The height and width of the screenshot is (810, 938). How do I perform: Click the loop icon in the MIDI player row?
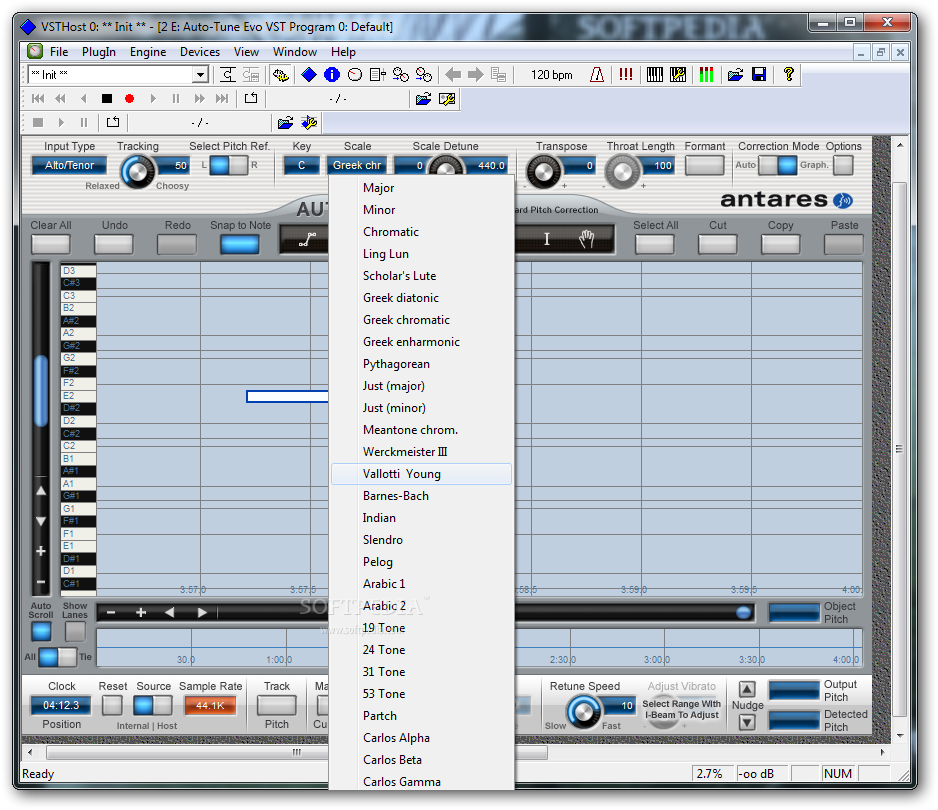(x=251, y=99)
